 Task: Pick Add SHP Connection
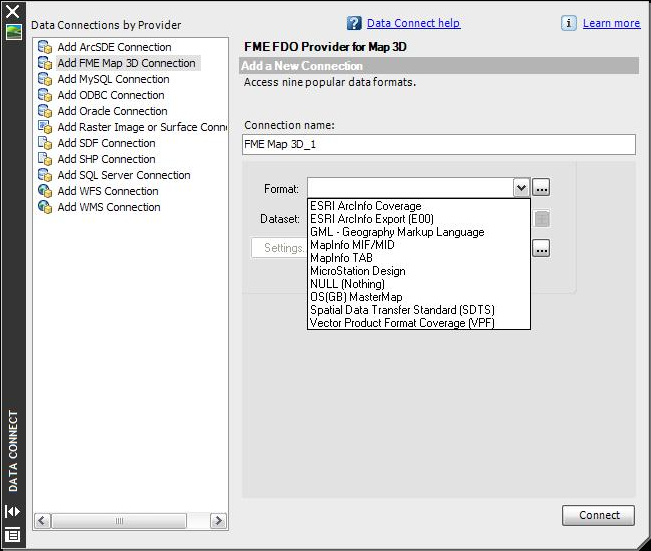[106, 159]
